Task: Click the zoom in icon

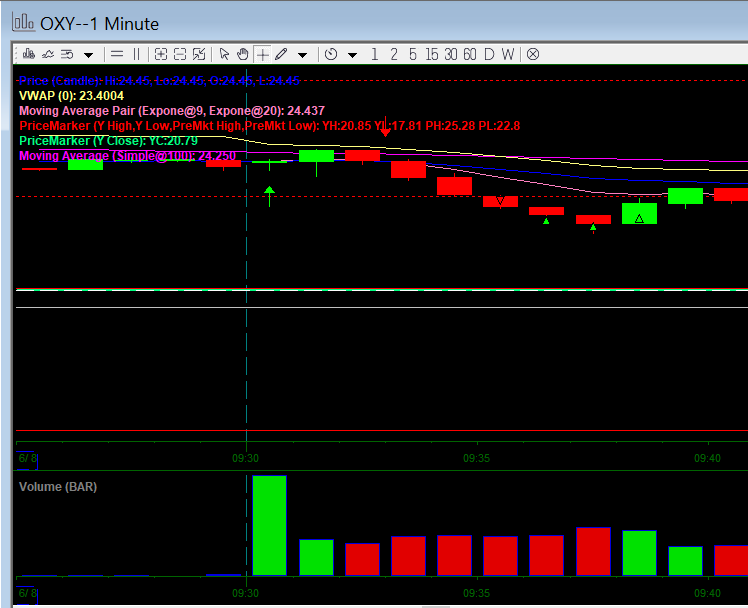Action: tap(161, 54)
